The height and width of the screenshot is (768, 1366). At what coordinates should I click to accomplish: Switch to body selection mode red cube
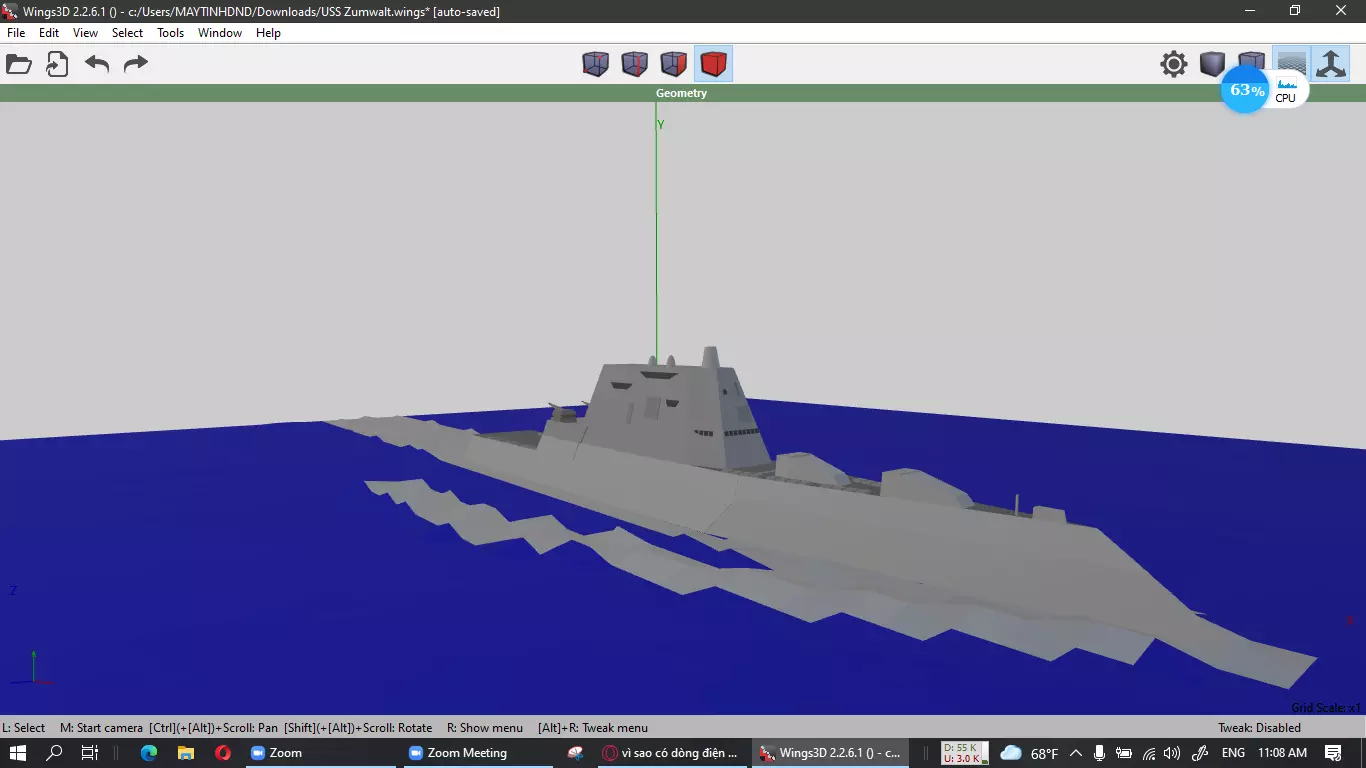click(x=713, y=65)
